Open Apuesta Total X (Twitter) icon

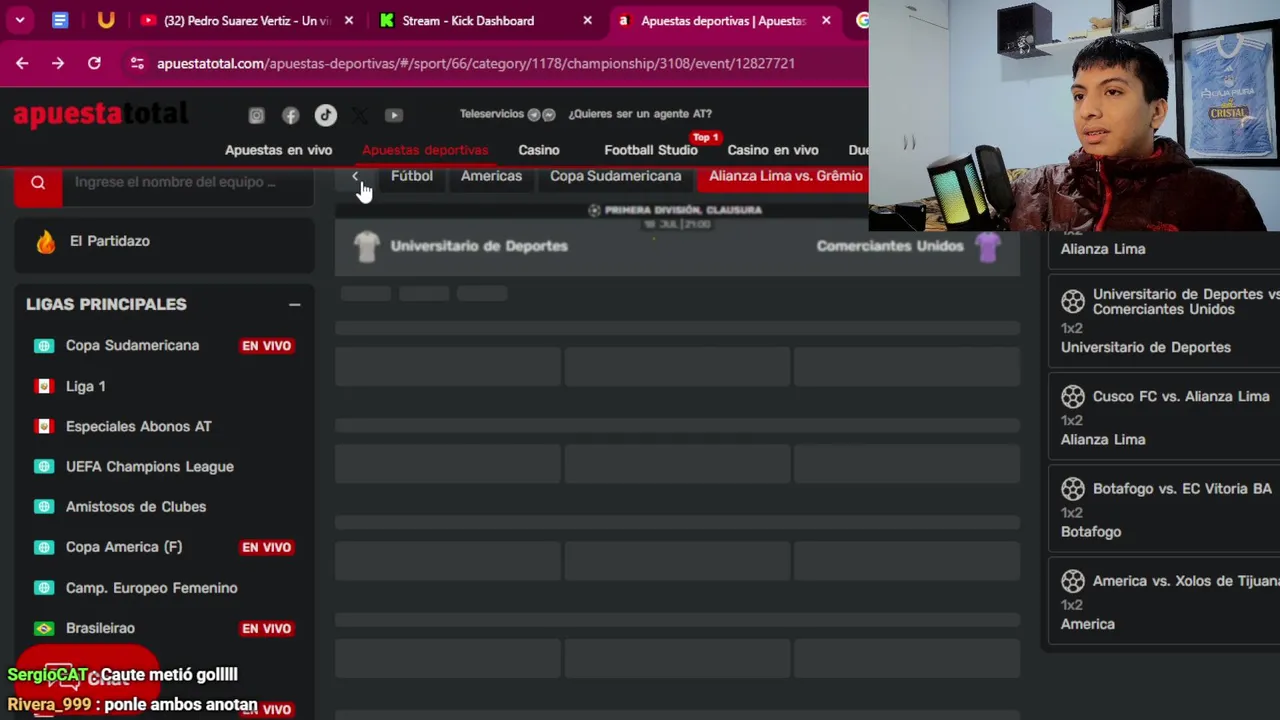tap(360, 115)
